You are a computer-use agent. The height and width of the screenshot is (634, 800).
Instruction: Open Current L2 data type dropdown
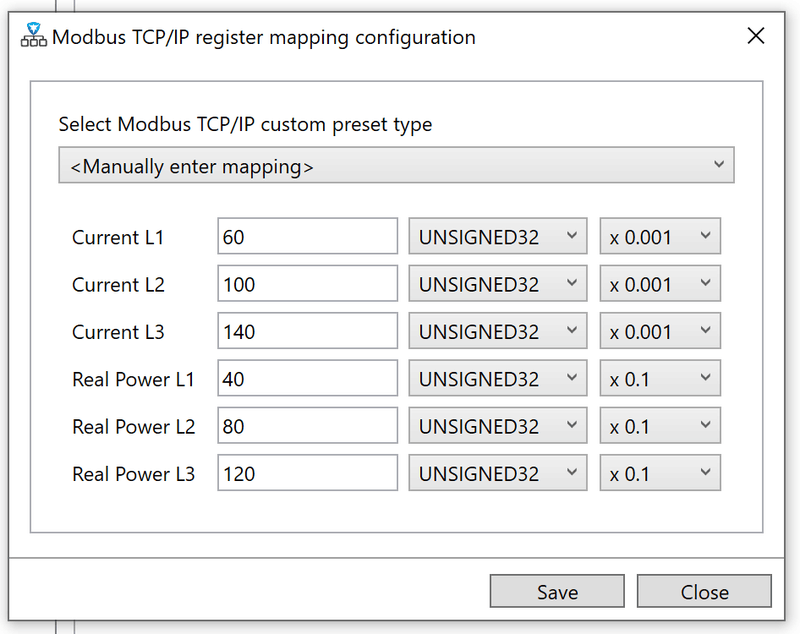498,284
